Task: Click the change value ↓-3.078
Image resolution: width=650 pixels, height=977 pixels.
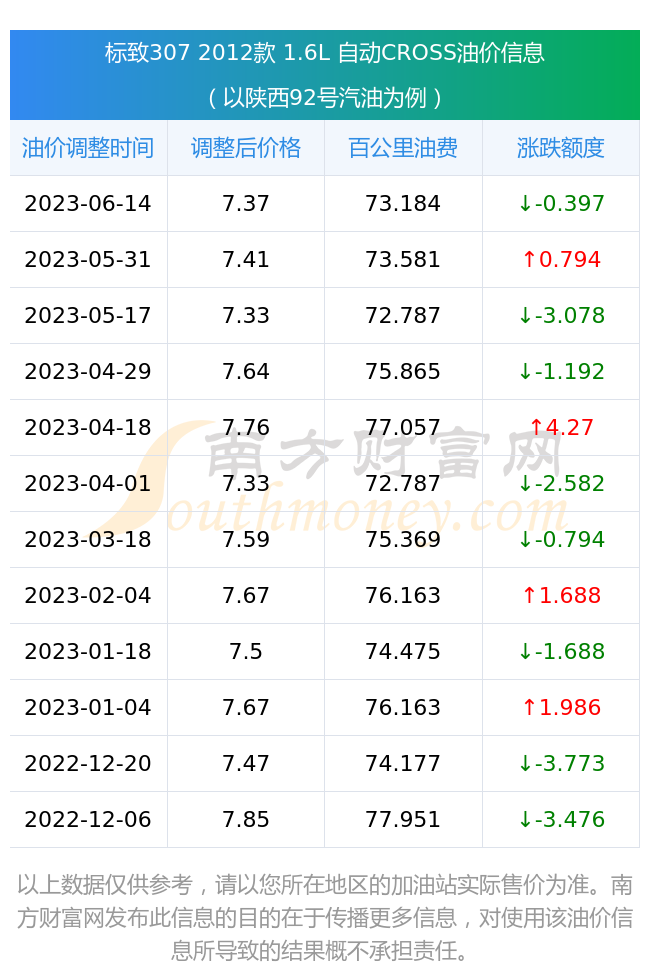Action: point(561,316)
